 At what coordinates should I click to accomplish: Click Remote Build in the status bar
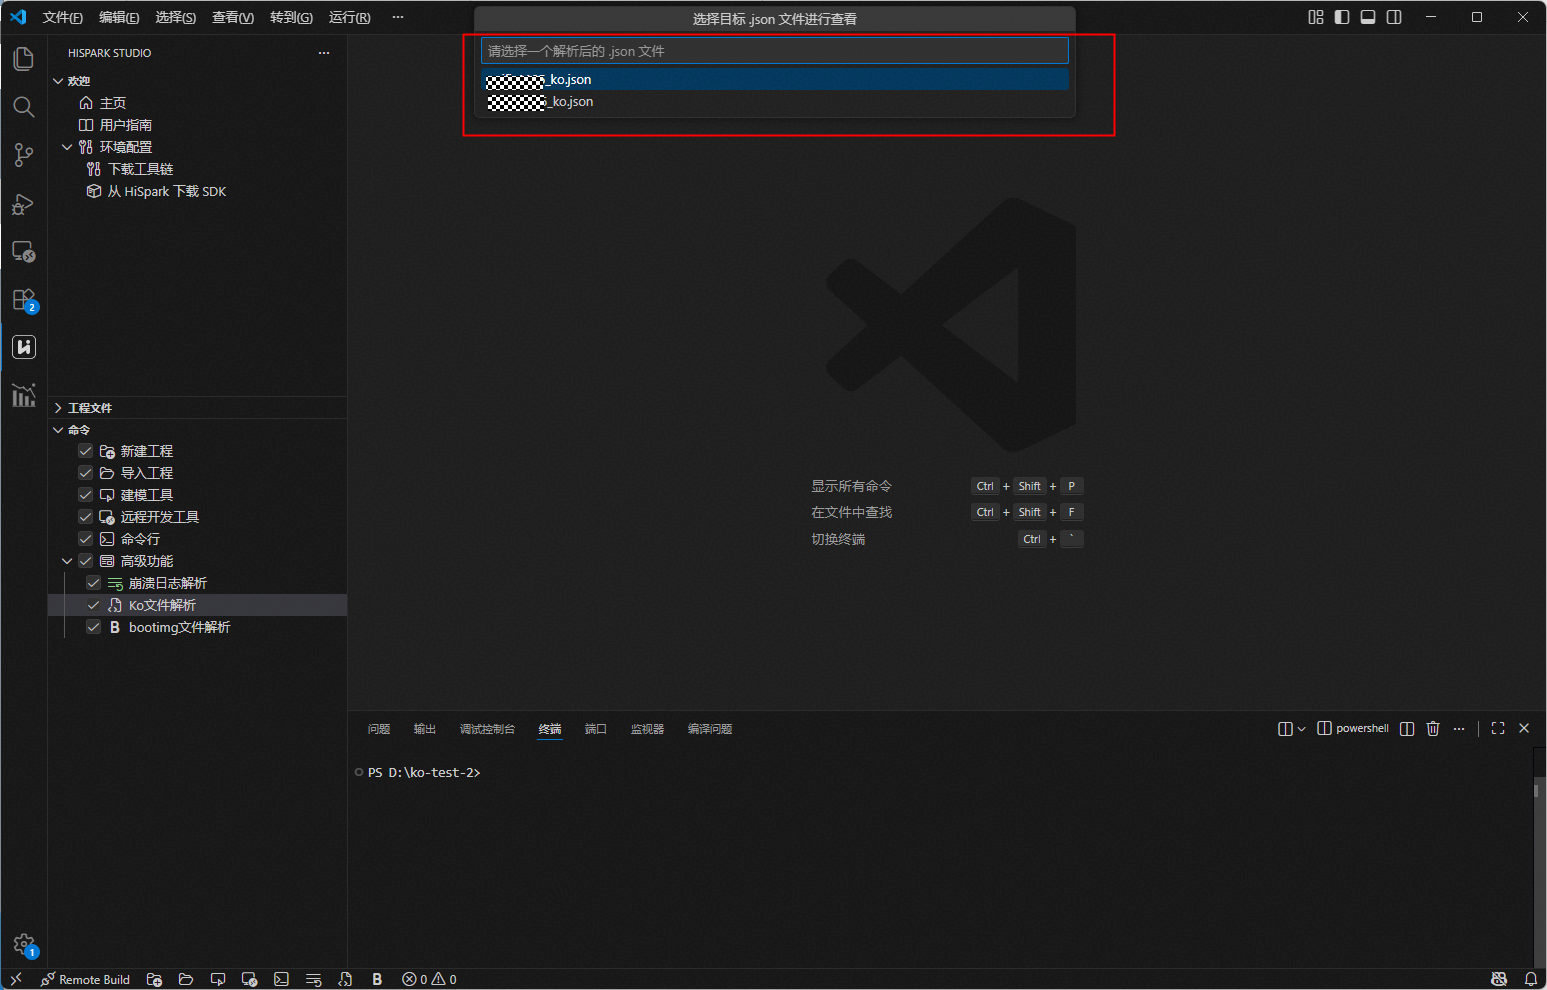(85, 979)
